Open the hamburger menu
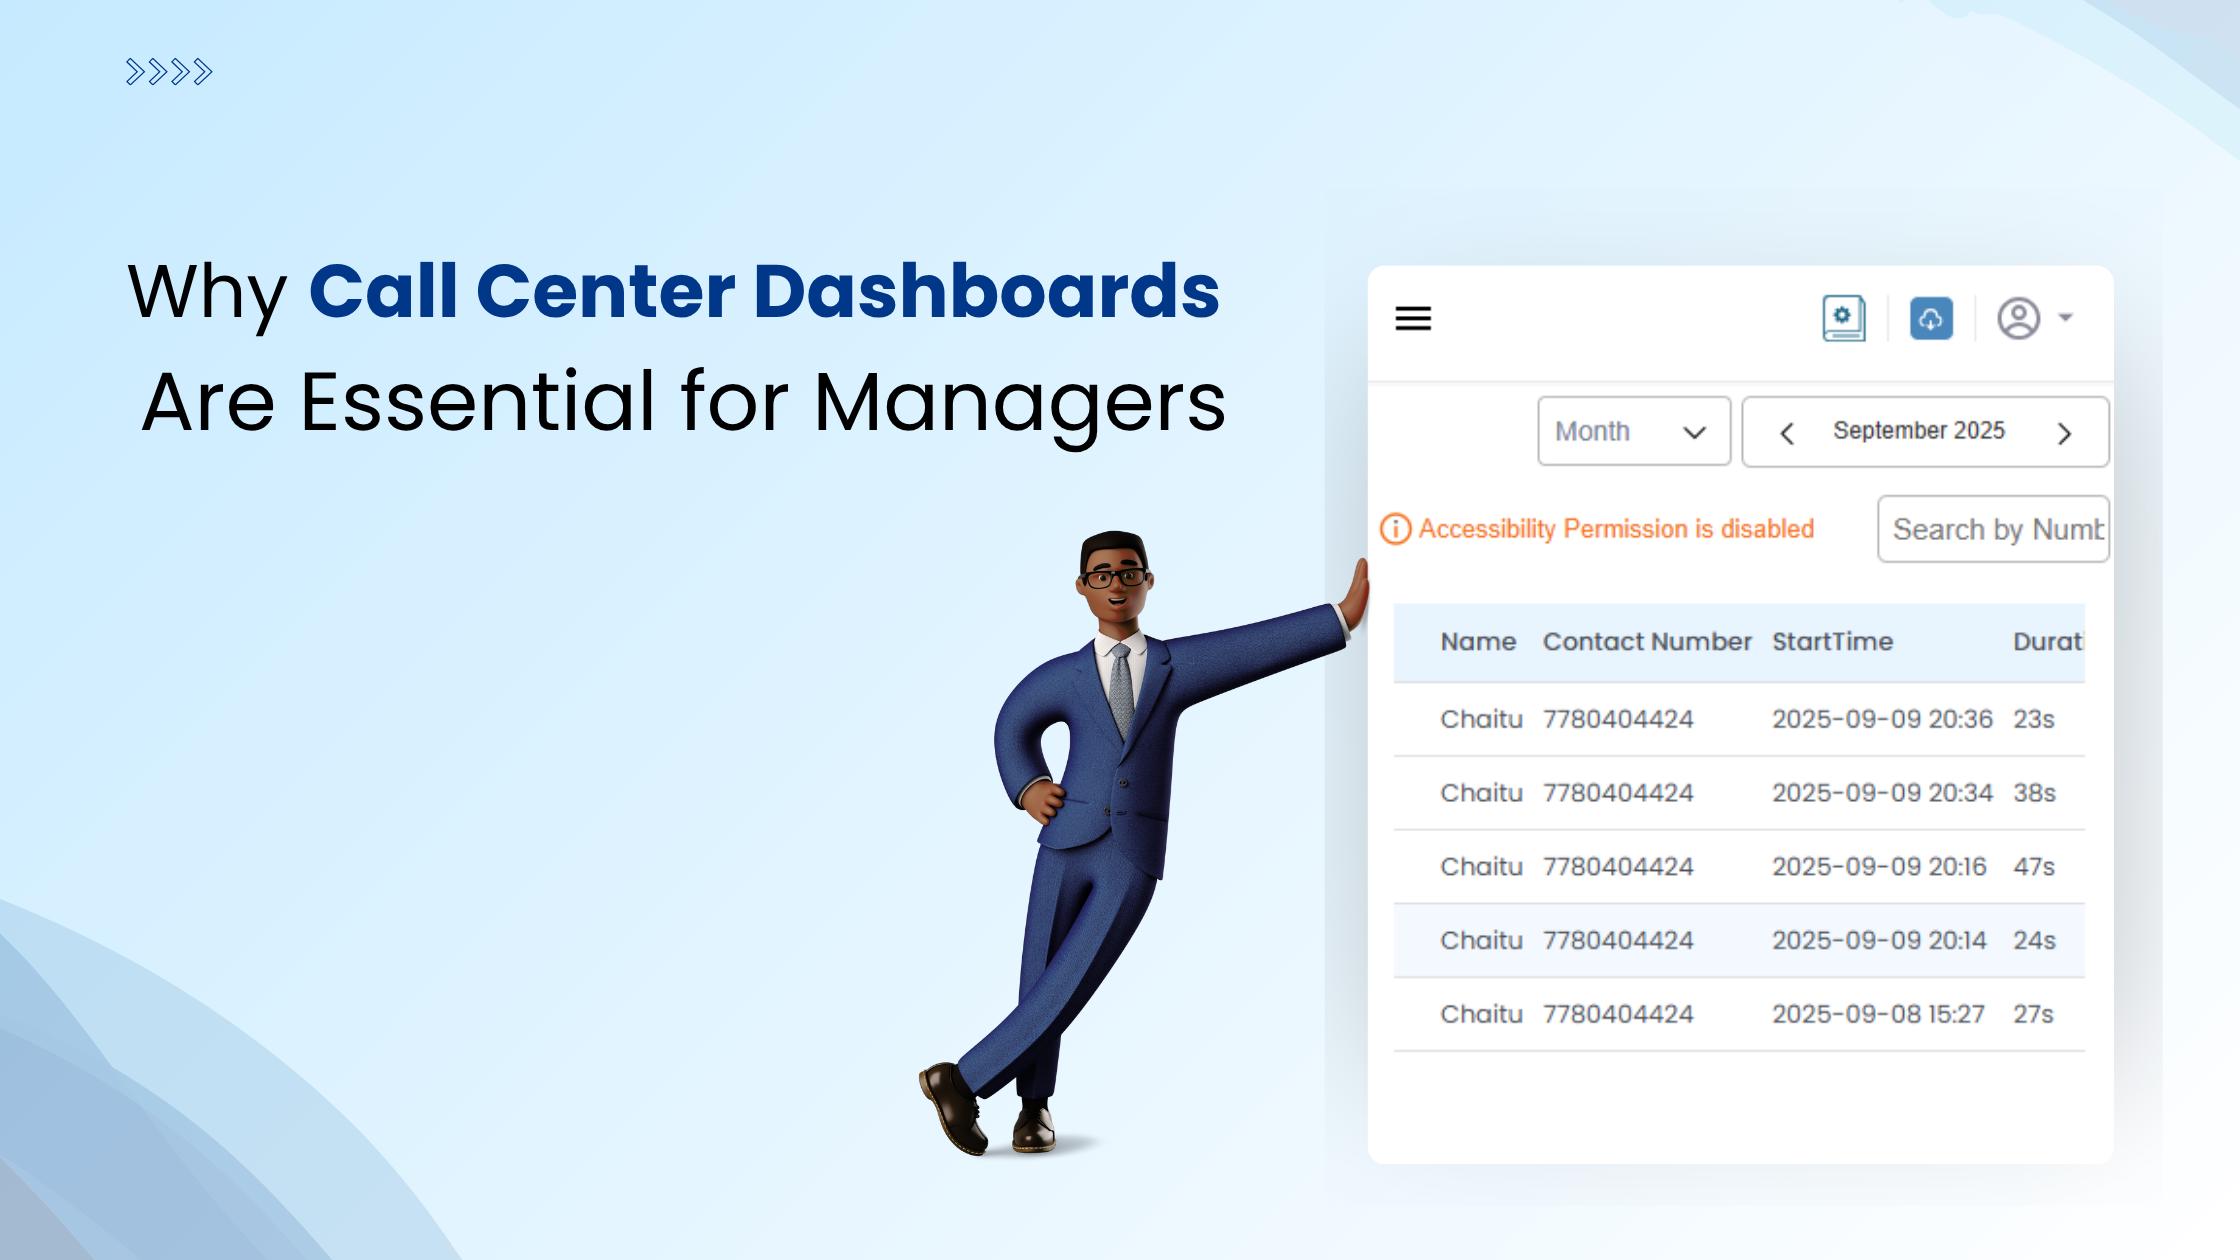The width and height of the screenshot is (2240, 1260). pyautogui.click(x=1413, y=319)
